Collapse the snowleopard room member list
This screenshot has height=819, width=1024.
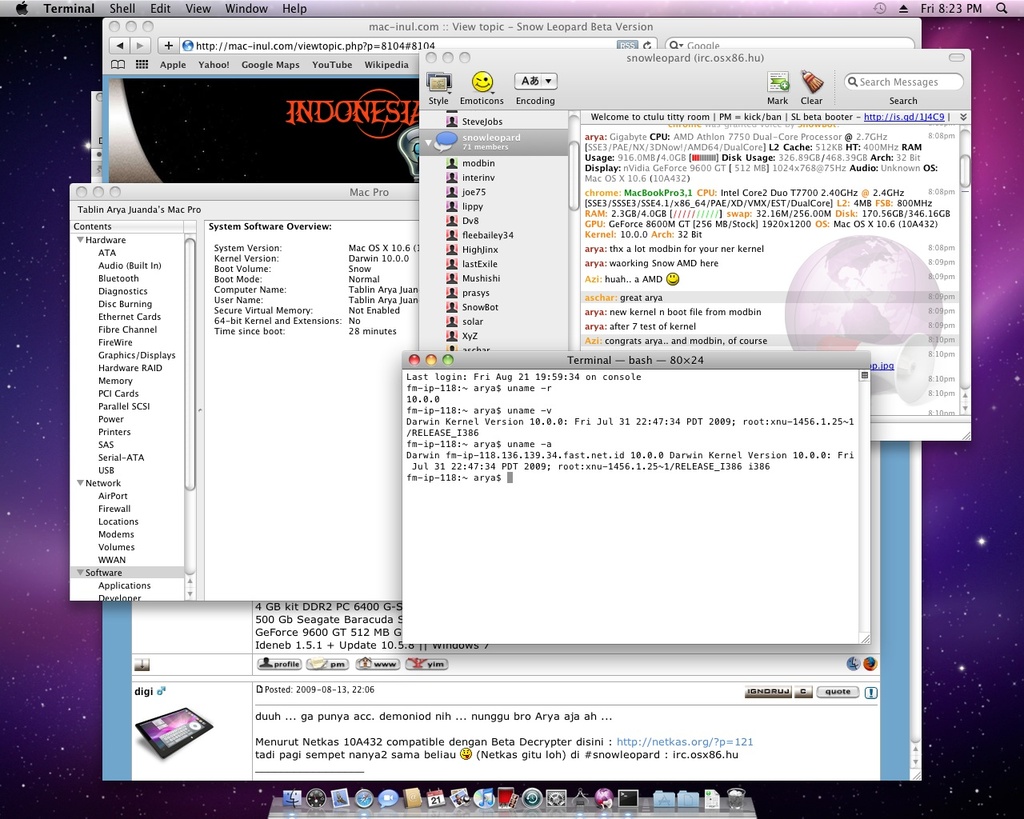(428, 141)
